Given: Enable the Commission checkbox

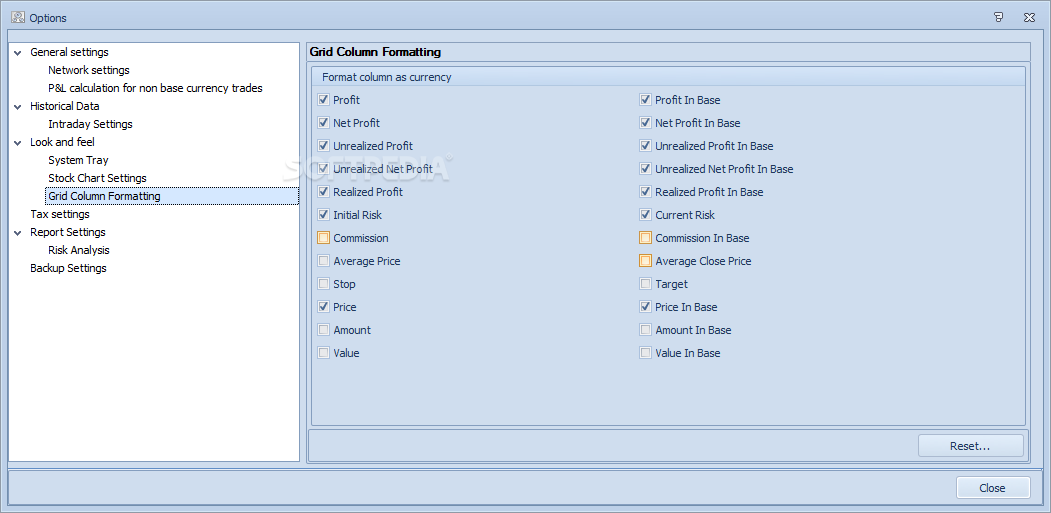Looking at the screenshot, I should 324,238.
